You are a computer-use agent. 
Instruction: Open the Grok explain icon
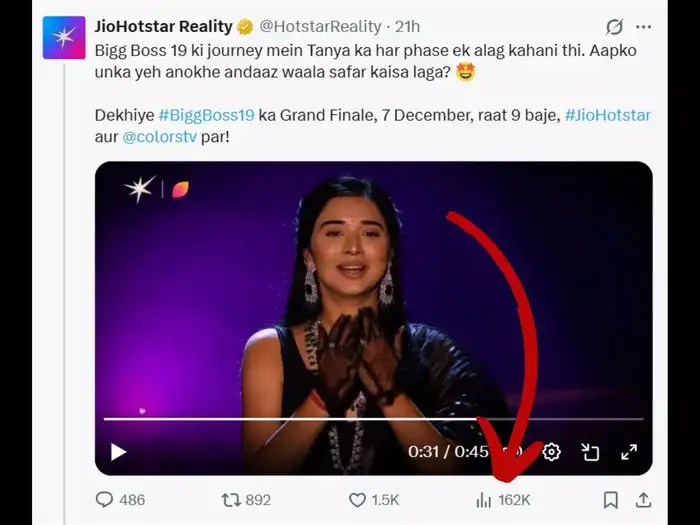pos(614,27)
